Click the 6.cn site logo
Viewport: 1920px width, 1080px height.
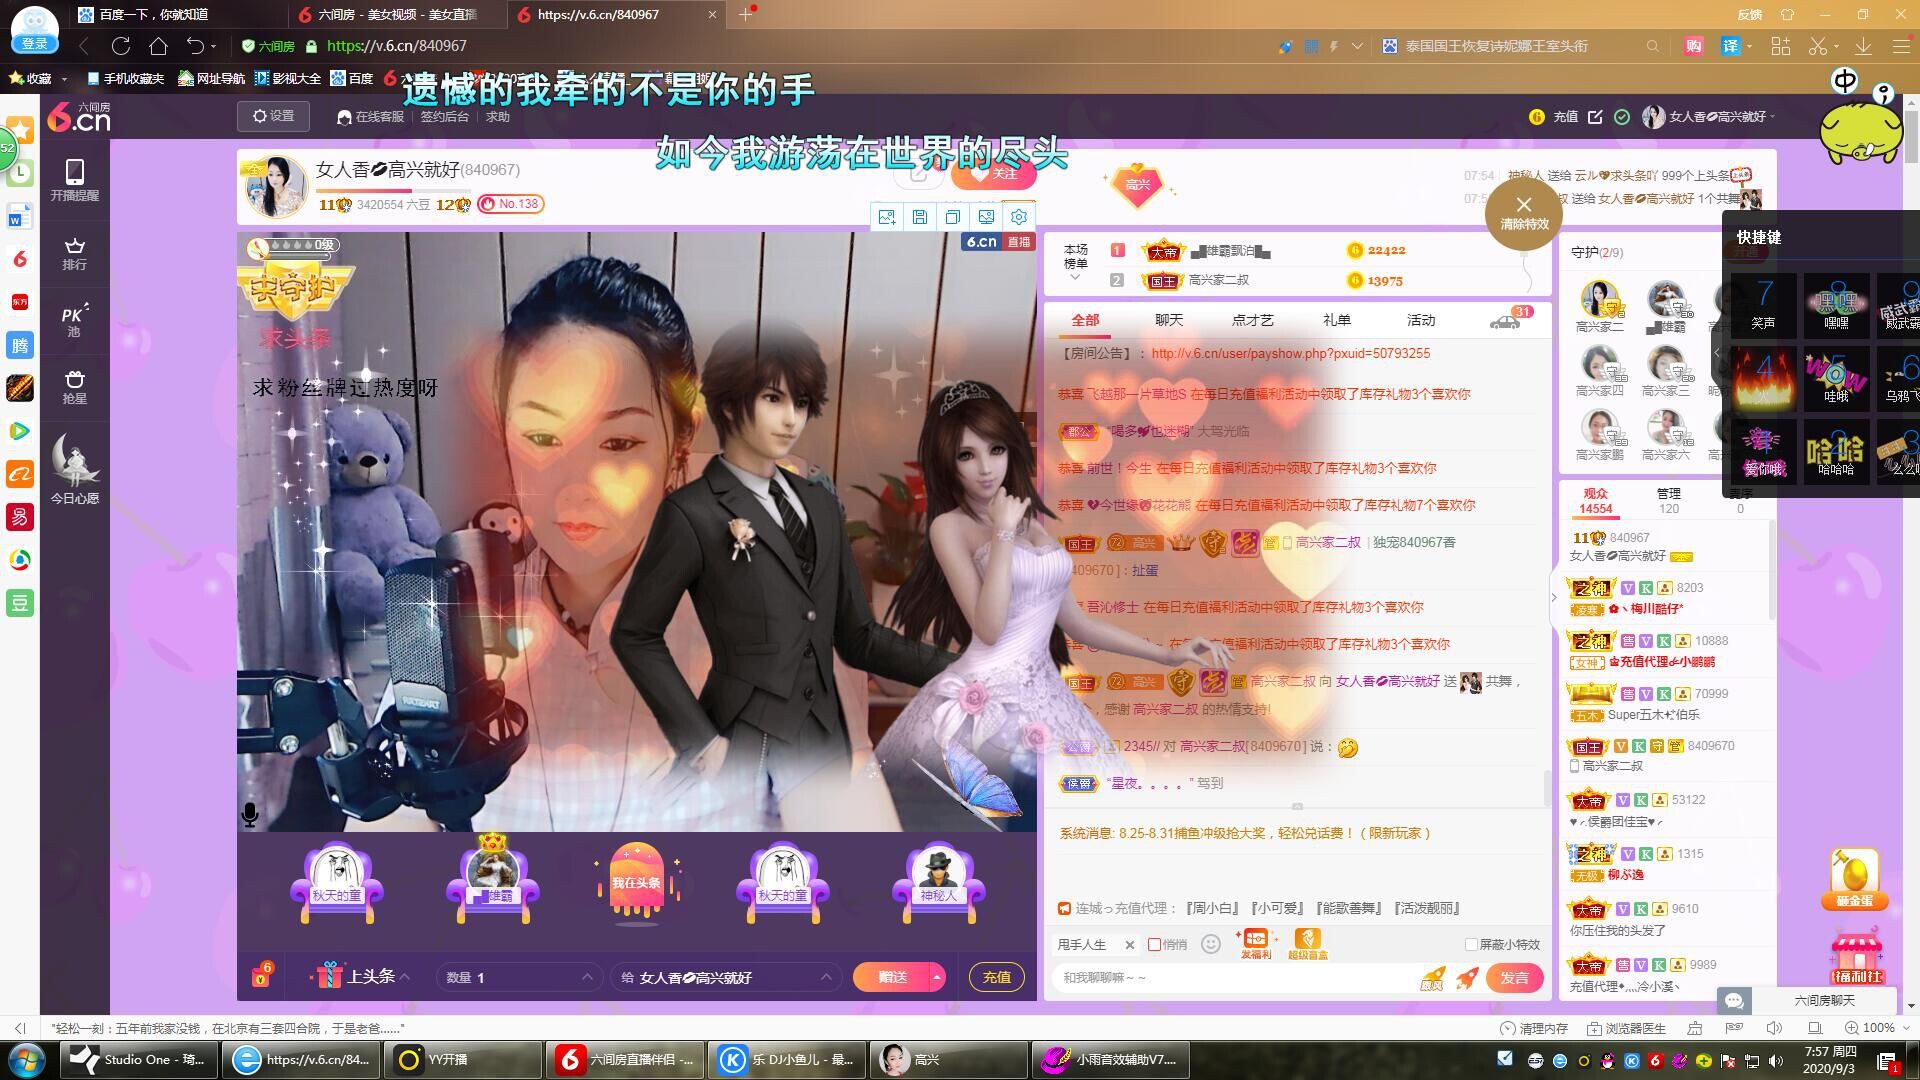click(79, 117)
